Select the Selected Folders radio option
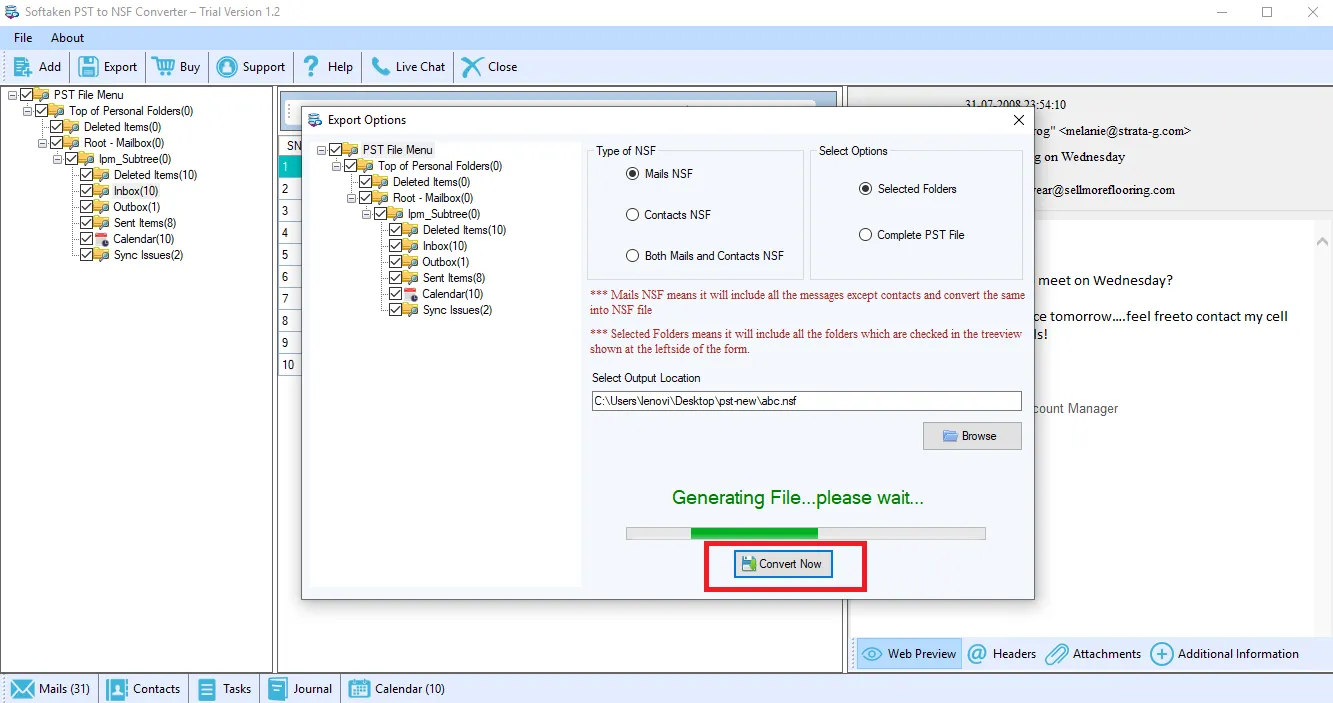Image resolution: width=1333 pixels, height=703 pixels. (x=865, y=189)
